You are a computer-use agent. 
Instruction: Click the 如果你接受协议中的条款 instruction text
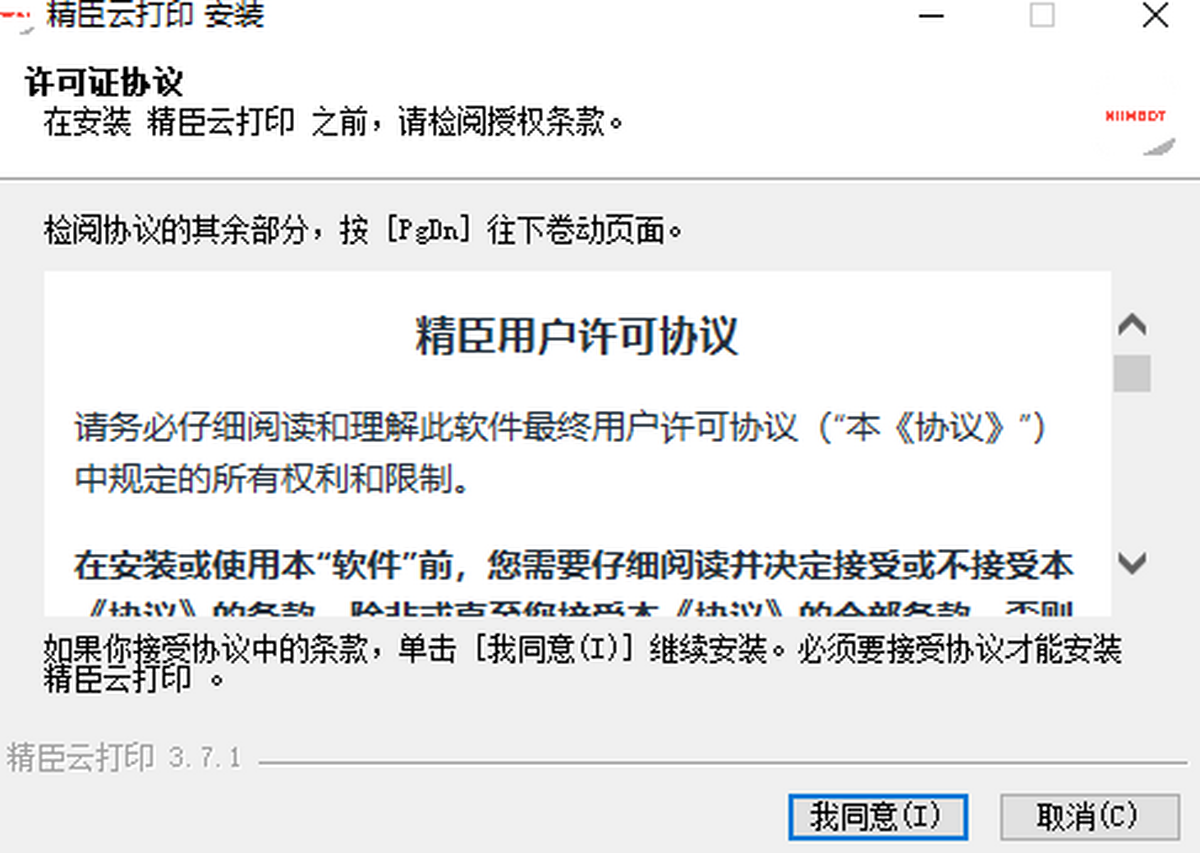point(582,663)
